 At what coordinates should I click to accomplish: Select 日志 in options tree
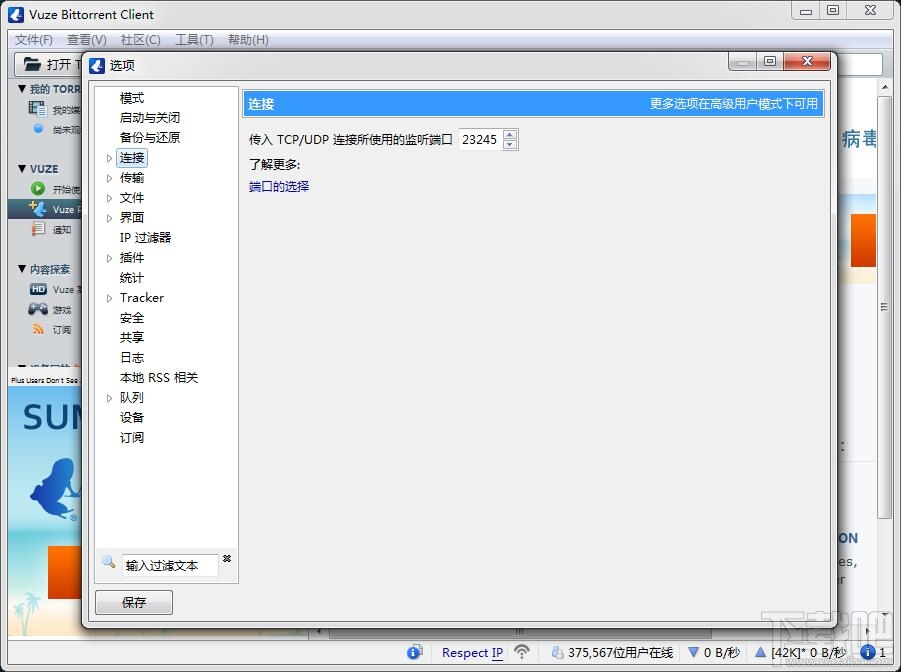[132, 358]
